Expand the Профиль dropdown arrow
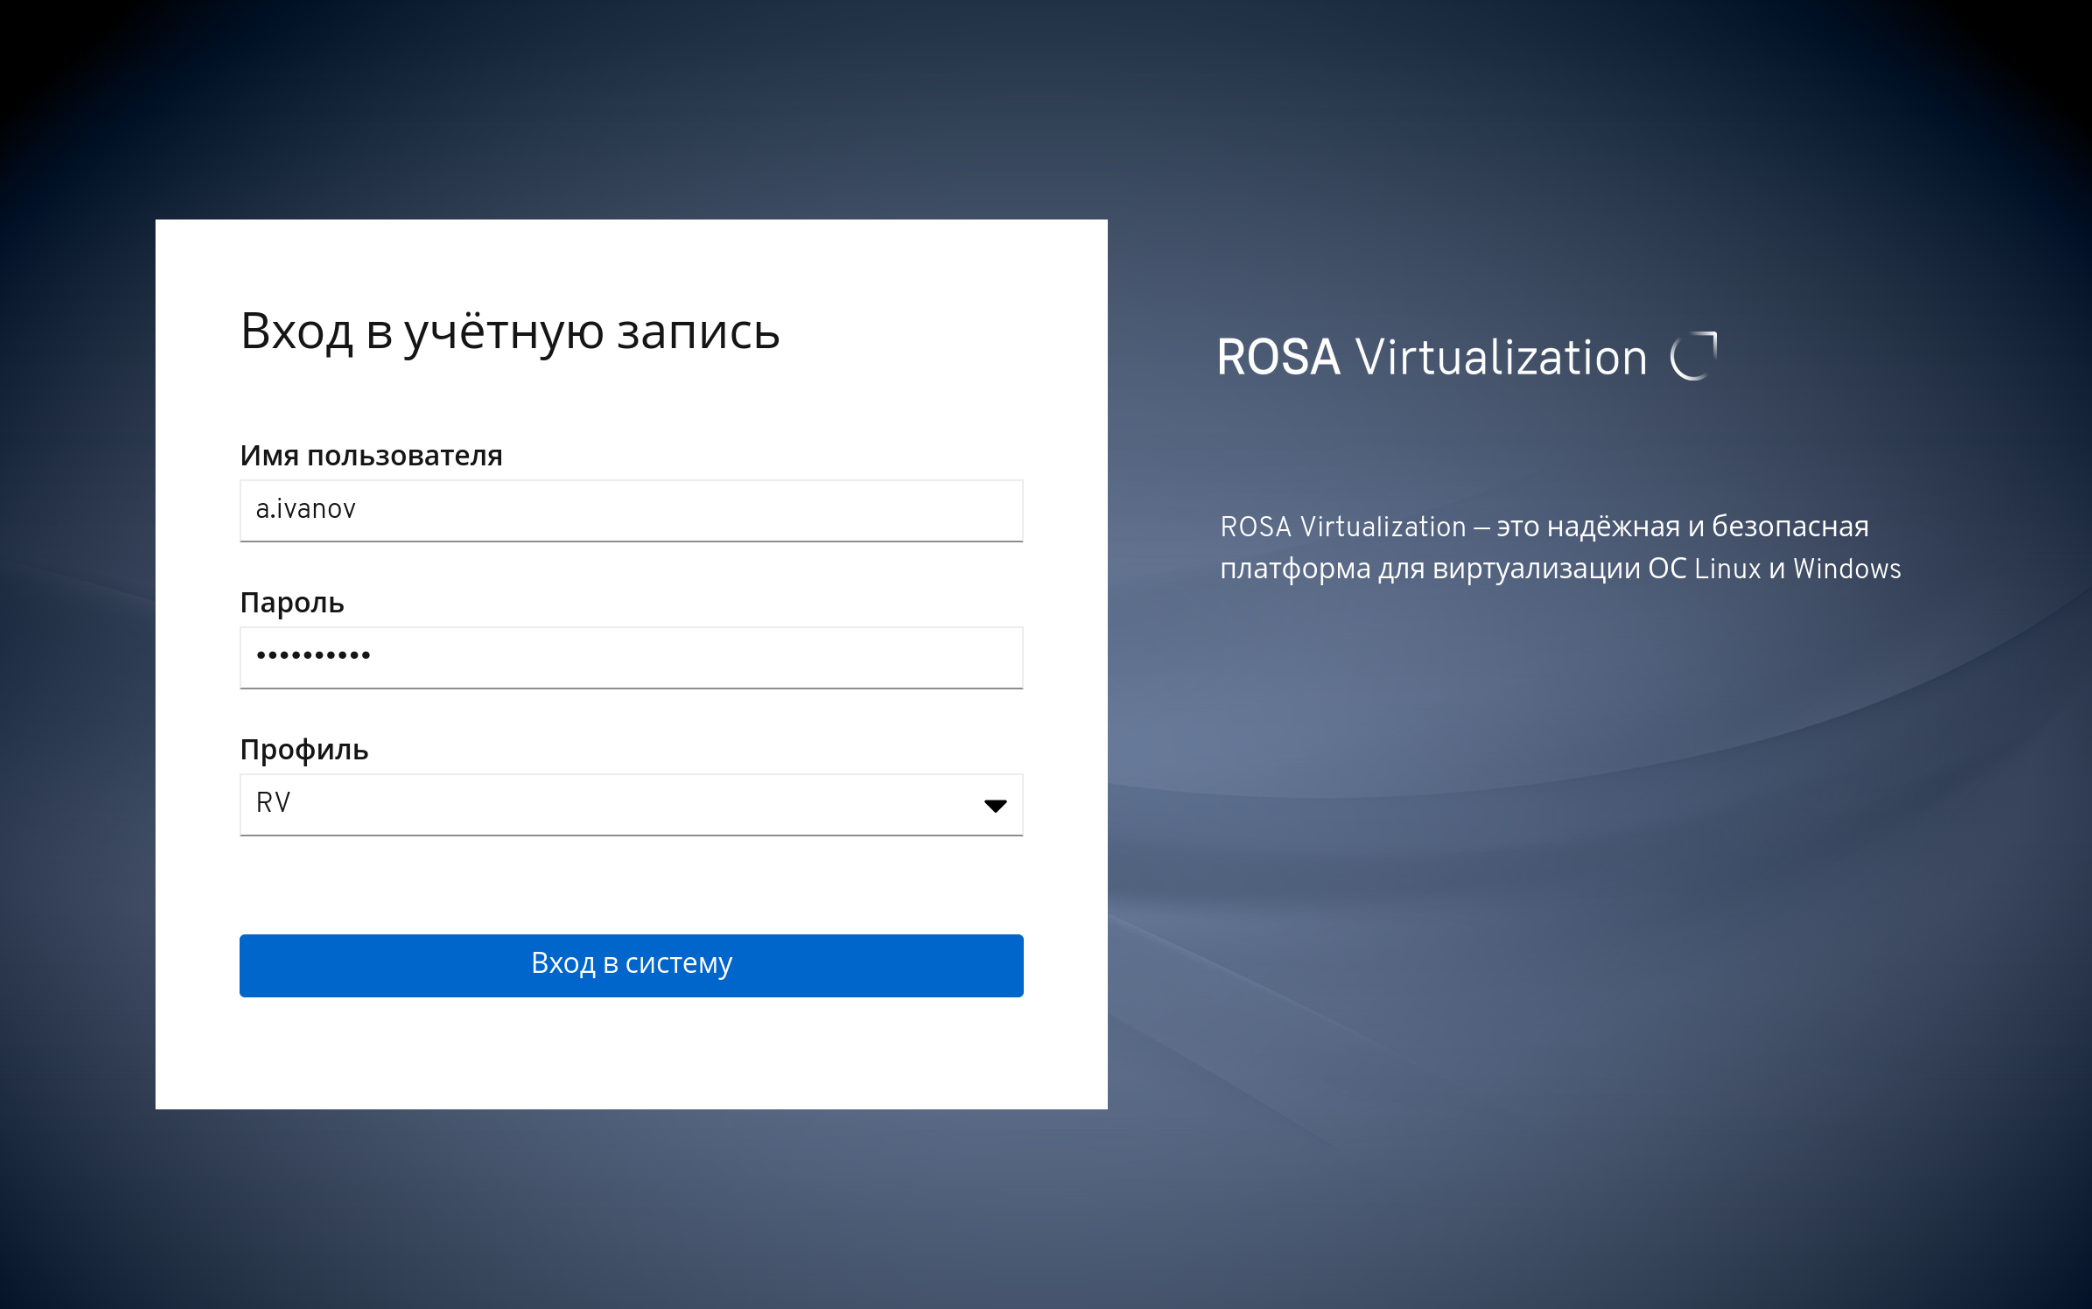The width and height of the screenshot is (2092, 1309). coord(994,805)
